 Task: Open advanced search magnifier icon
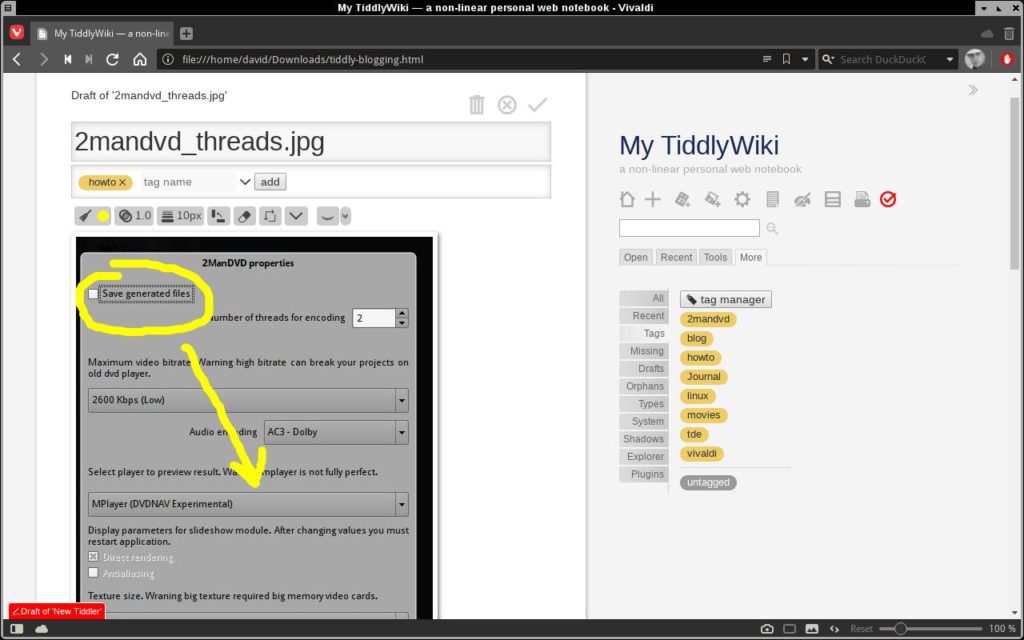(772, 228)
